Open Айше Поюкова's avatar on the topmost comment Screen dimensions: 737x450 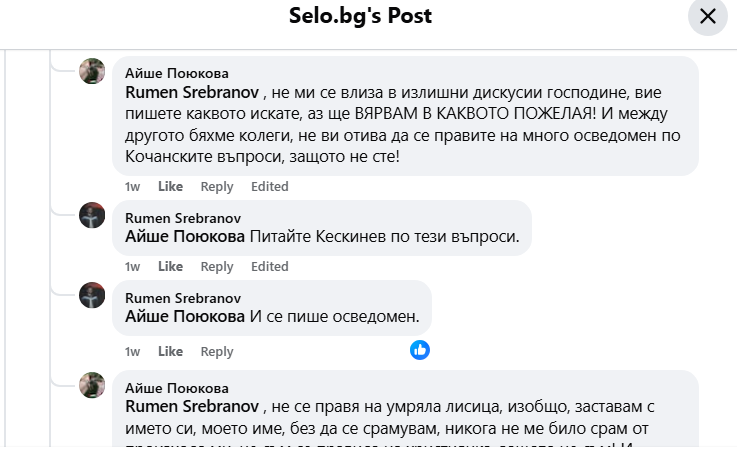point(92,72)
